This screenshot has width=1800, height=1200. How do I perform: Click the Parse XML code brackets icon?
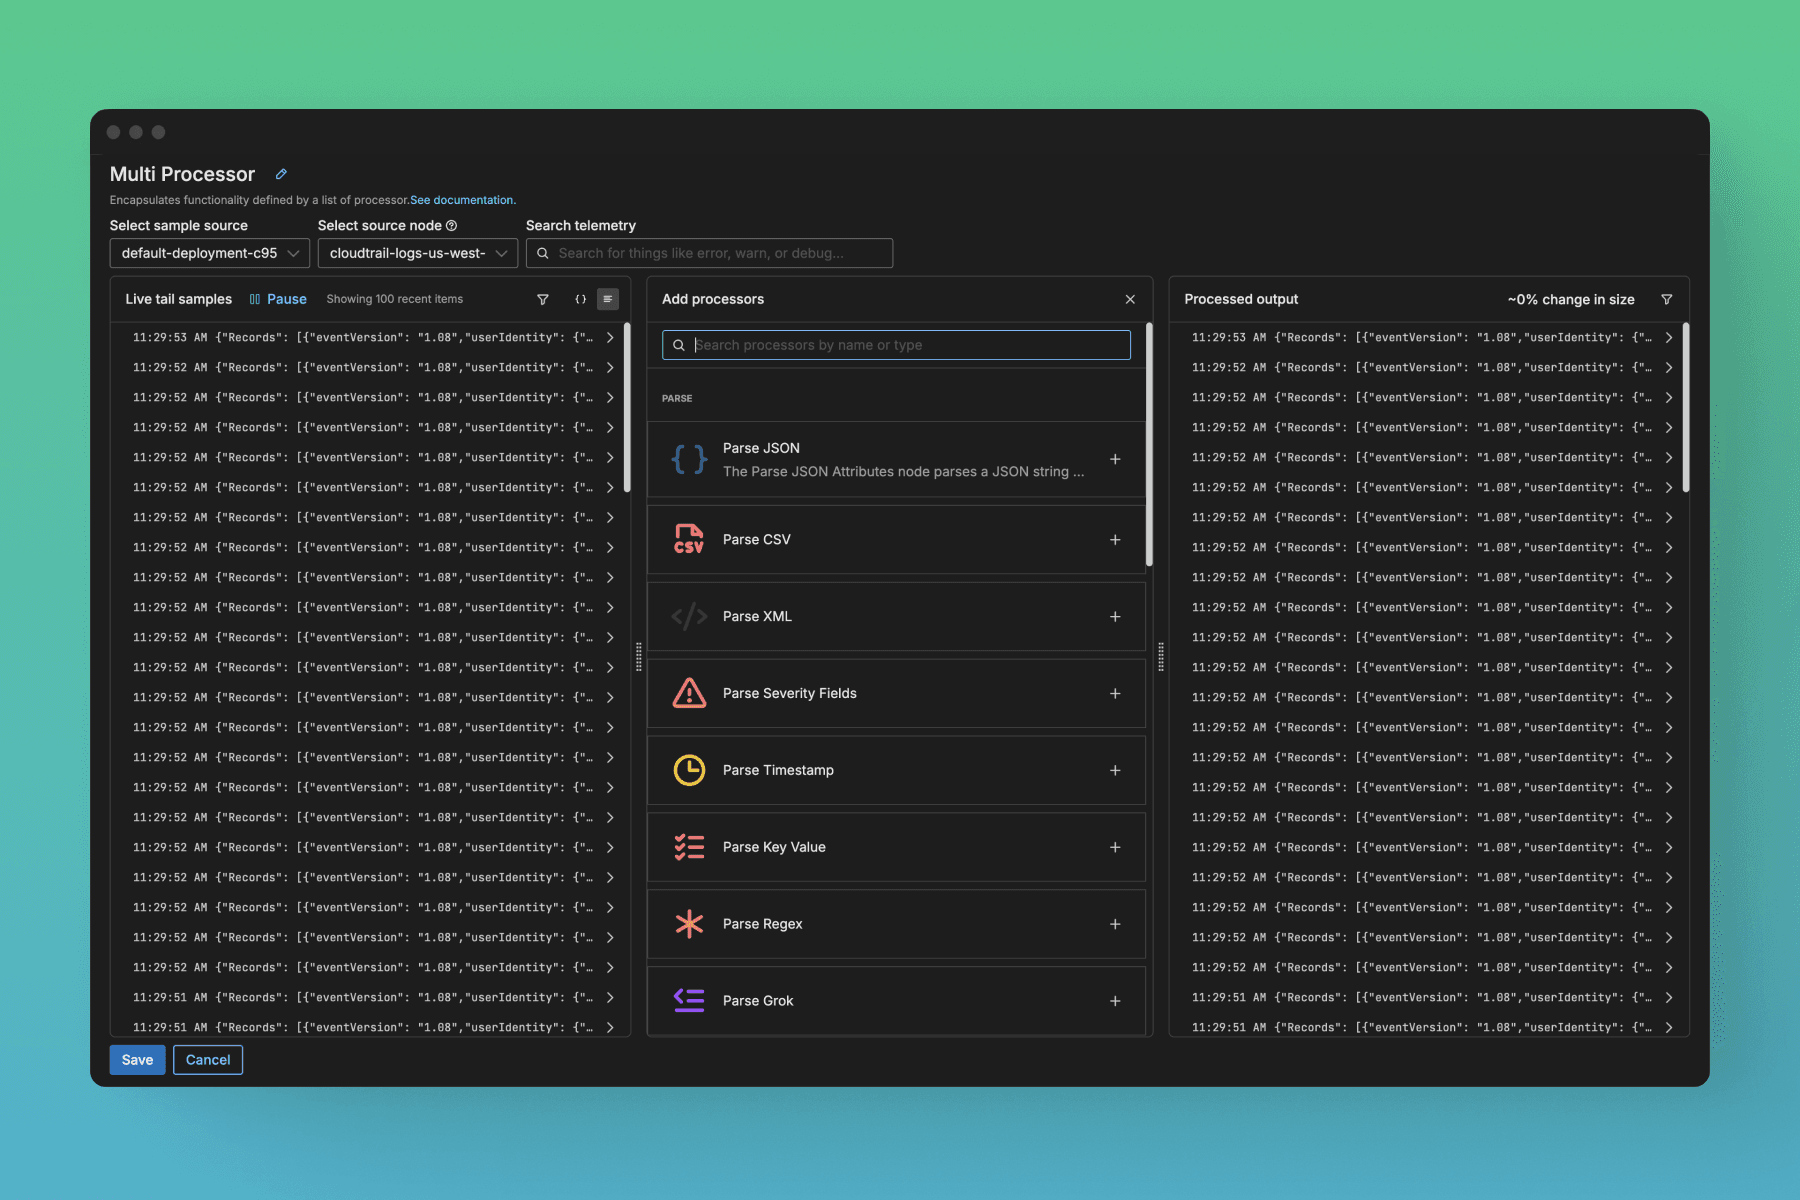point(689,616)
